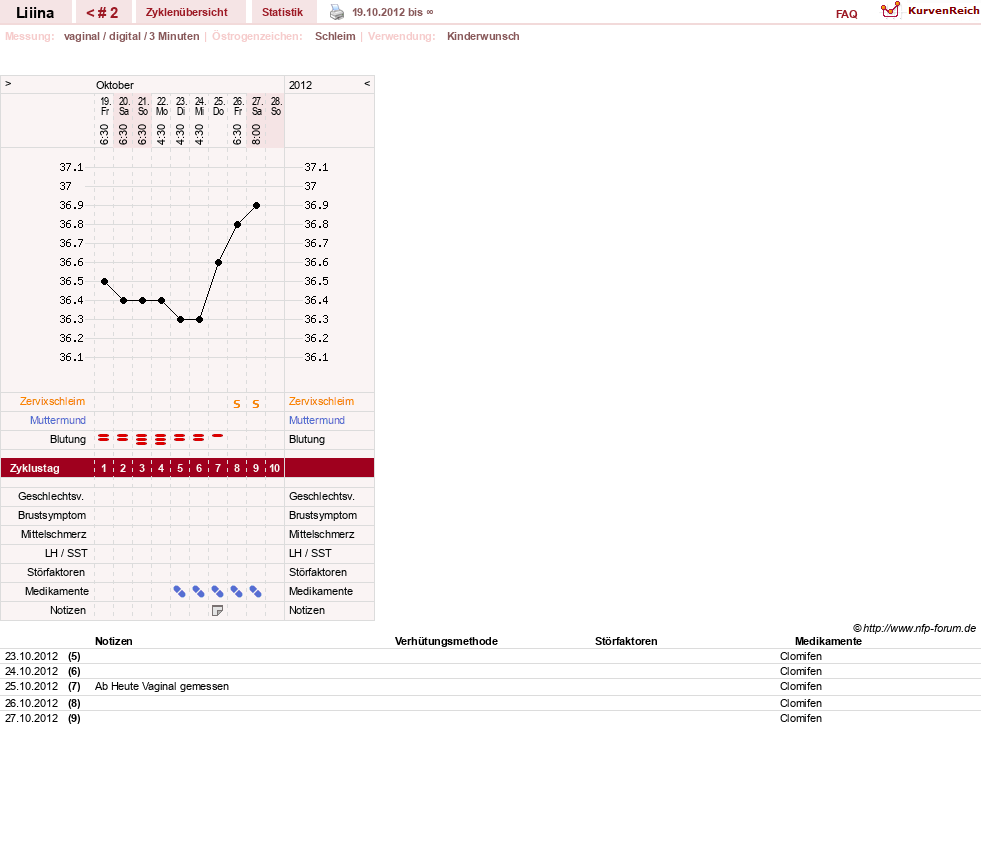Select the bleeding mark on cycle day 6
981x860 pixels.
198,438
